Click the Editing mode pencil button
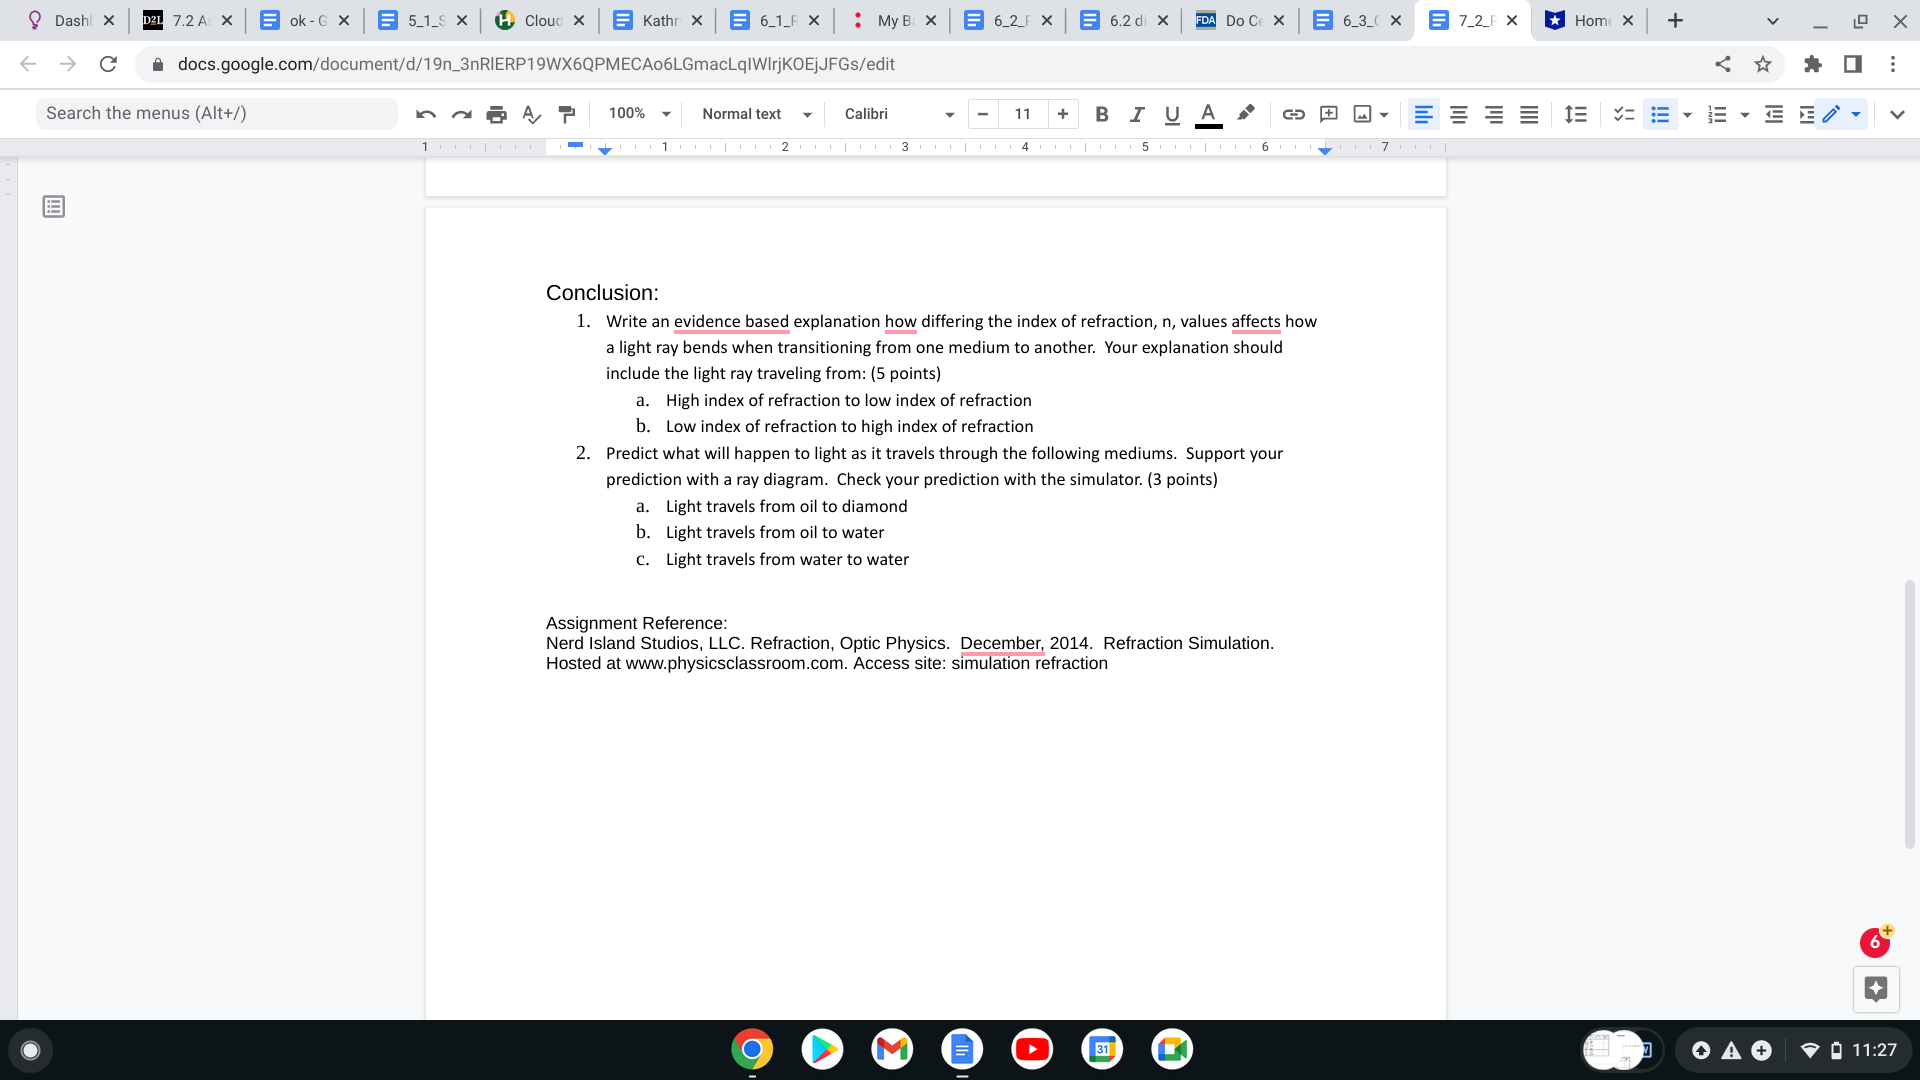 (1832, 114)
